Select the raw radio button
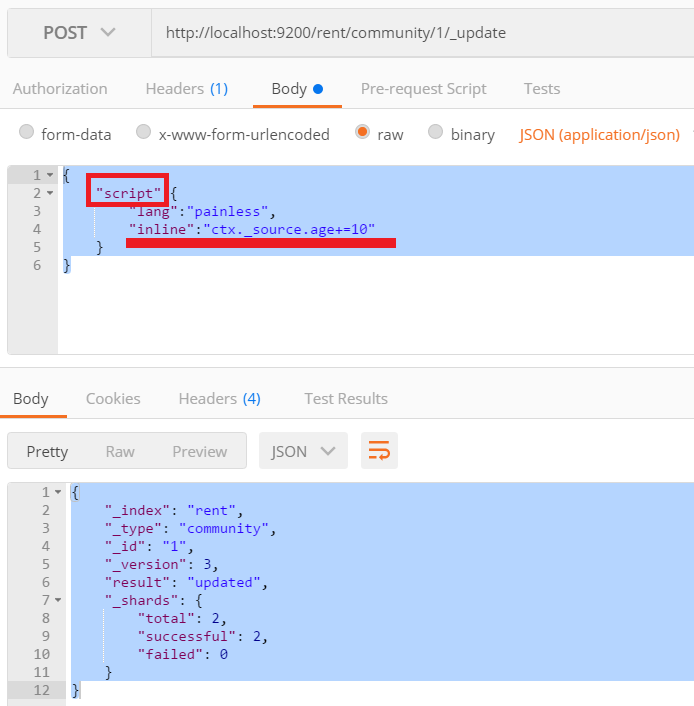This screenshot has height=706, width=694. tap(362, 132)
